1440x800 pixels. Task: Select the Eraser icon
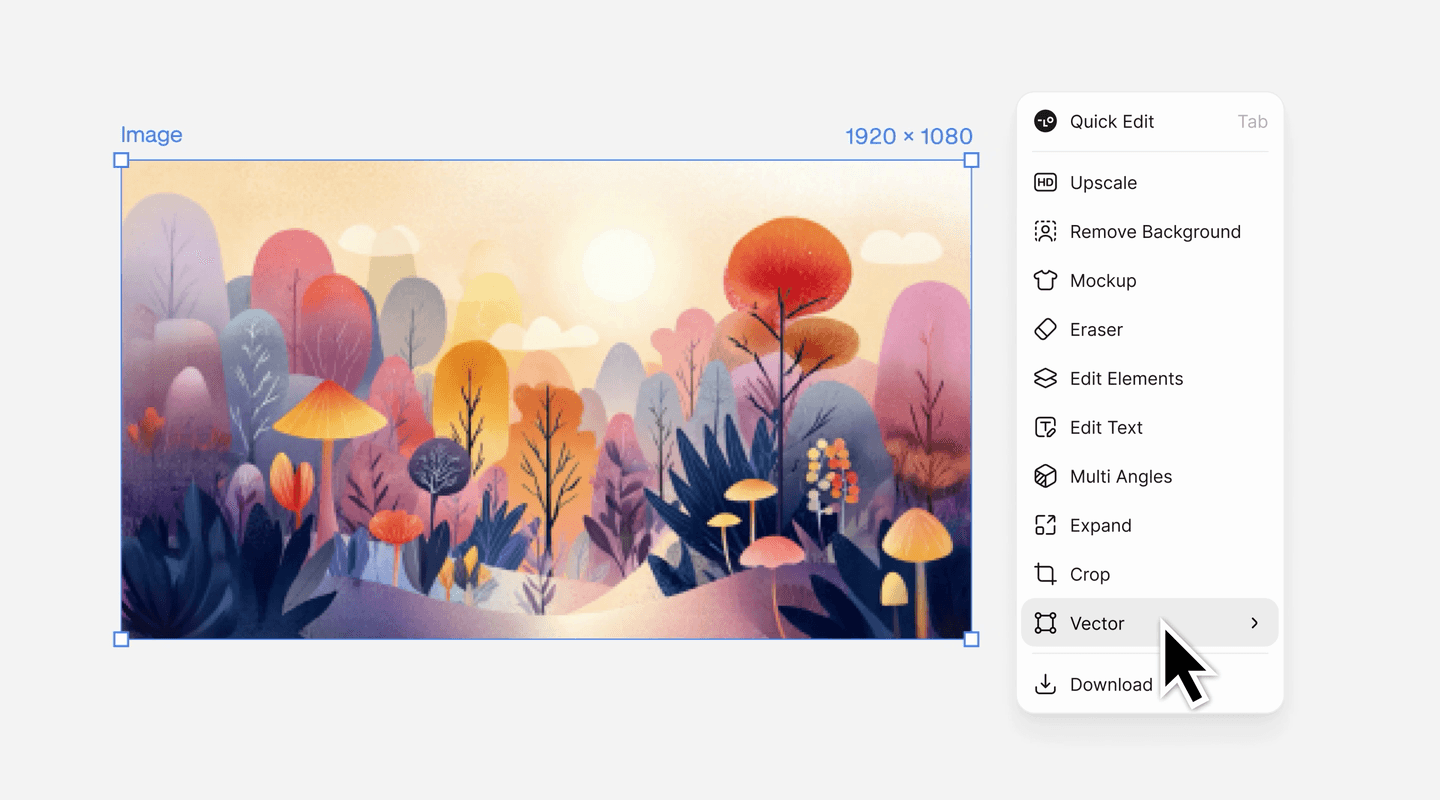pos(1045,330)
